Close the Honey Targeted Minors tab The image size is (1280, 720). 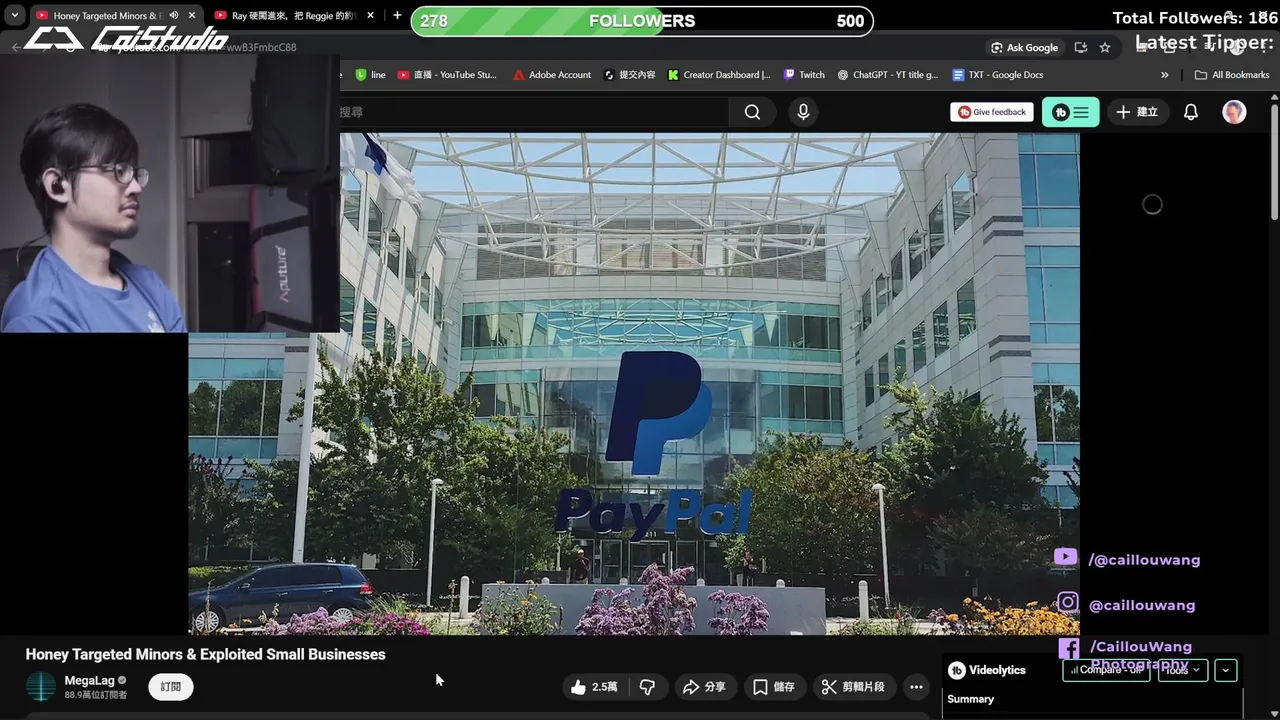point(192,15)
